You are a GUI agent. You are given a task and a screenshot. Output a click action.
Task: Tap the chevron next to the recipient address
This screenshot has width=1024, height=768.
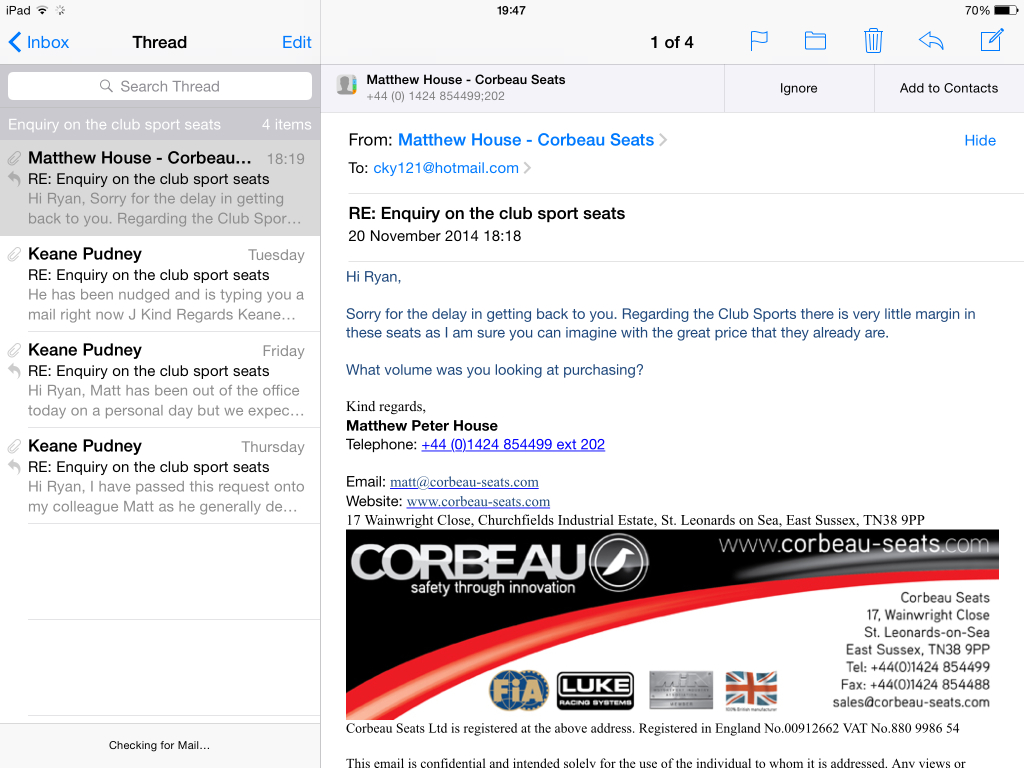(527, 168)
